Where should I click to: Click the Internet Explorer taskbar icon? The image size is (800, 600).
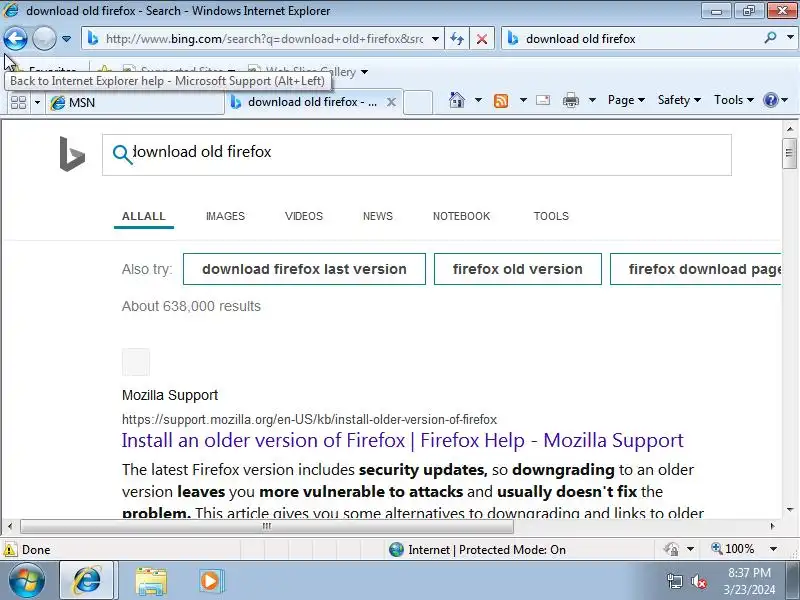[x=87, y=581]
